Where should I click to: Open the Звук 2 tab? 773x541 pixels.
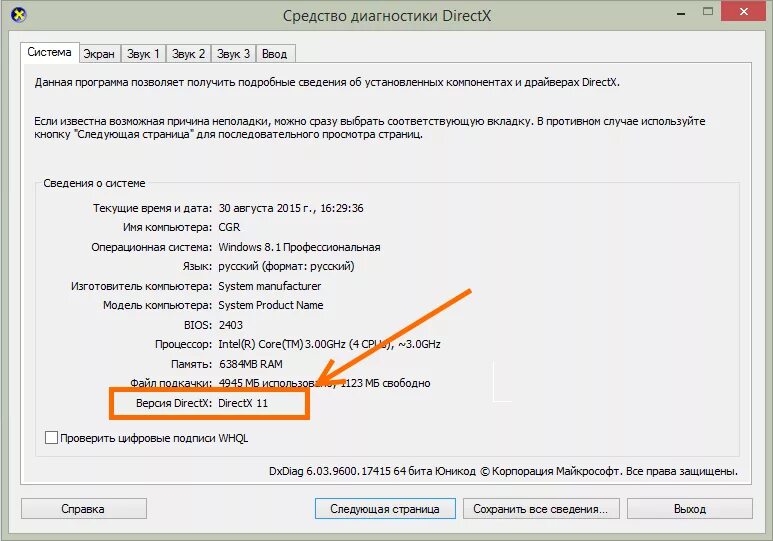coord(188,54)
